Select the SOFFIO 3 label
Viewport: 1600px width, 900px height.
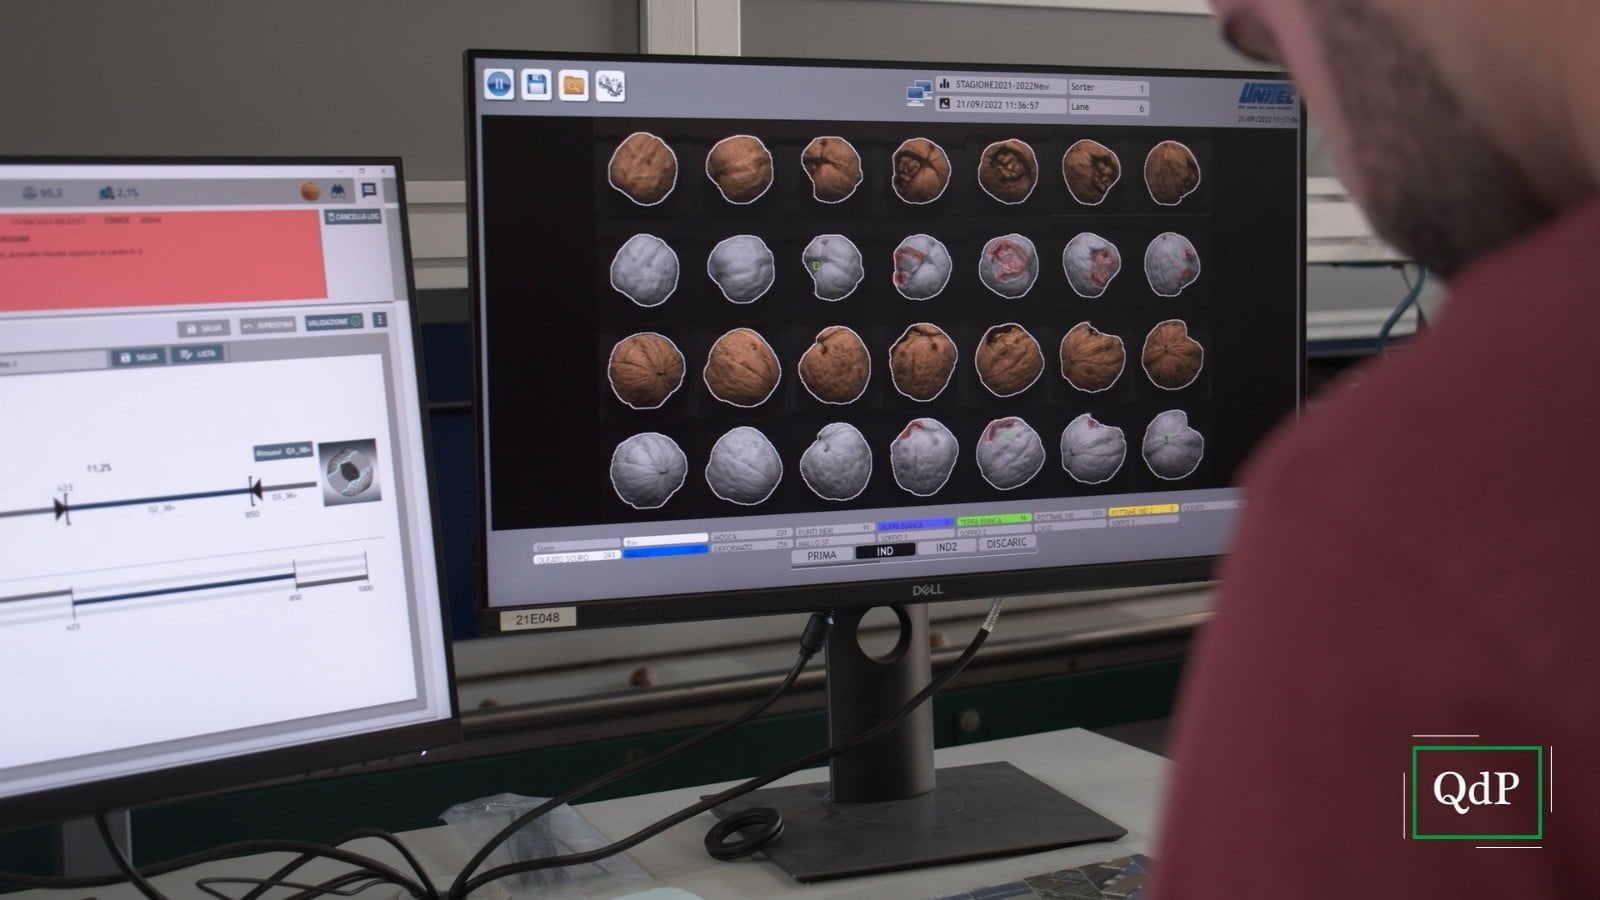pyautogui.click(x=1143, y=522)
